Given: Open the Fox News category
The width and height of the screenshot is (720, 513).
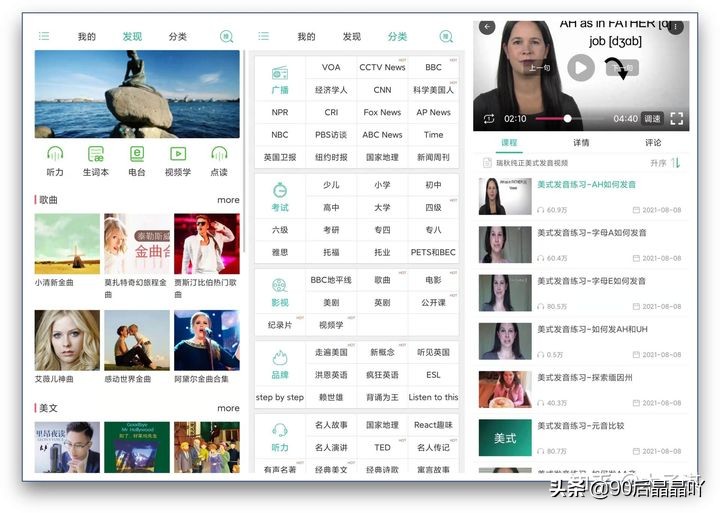Looking at the screenshot, I should pos(382,112).
